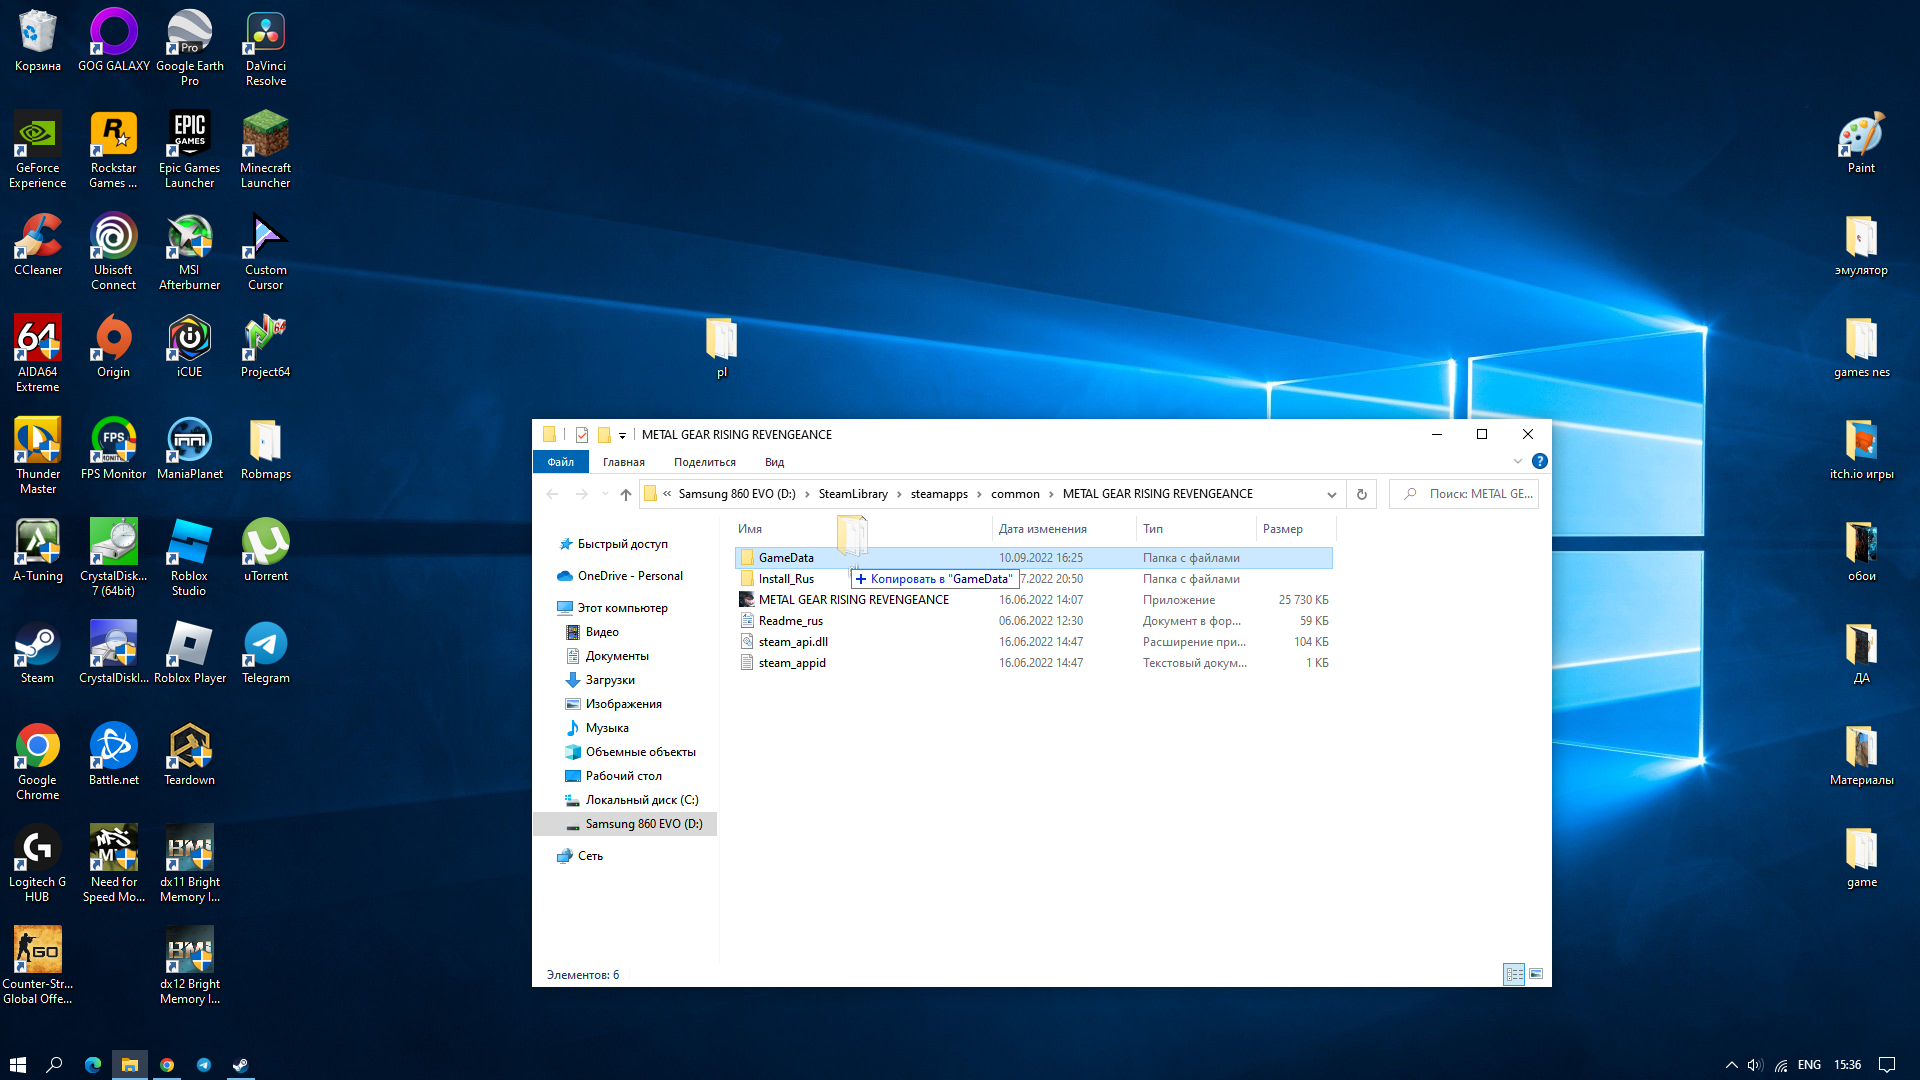Screen dimensions: 1920x1080
Task: Open the address bar history dropdown
Action: 1331,494
